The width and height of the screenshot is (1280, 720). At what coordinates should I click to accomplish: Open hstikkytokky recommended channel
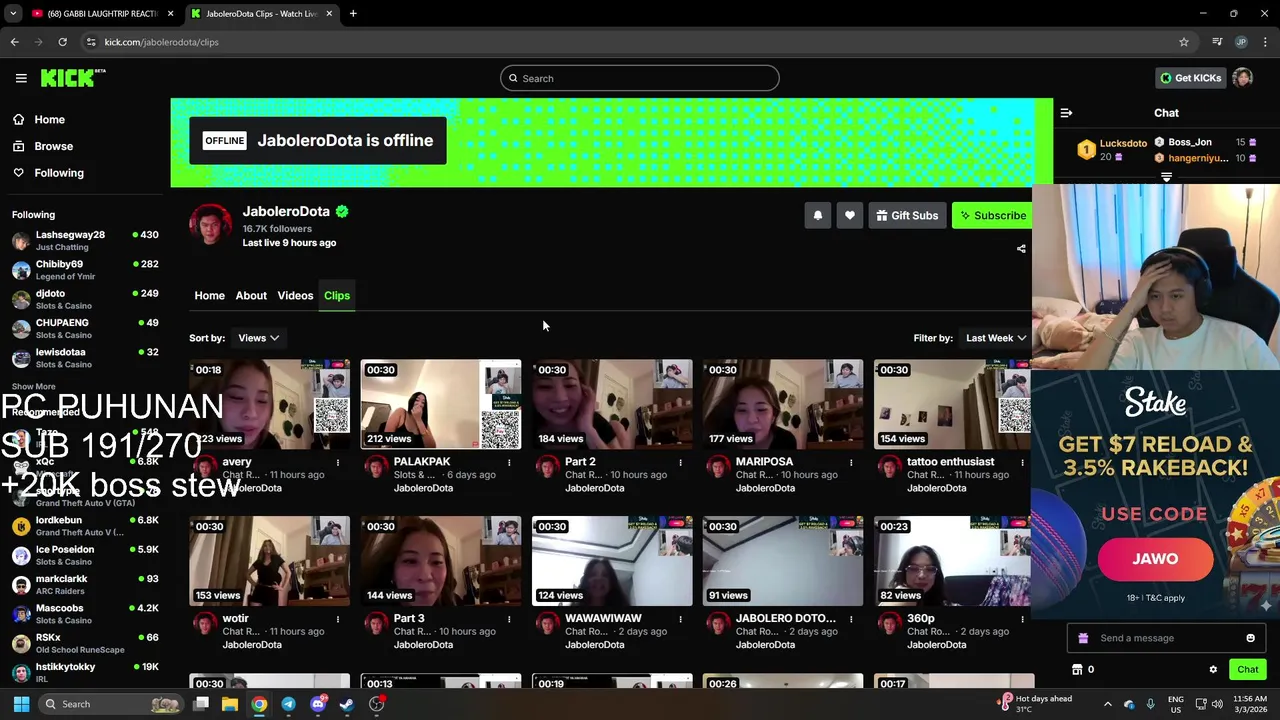84,672
